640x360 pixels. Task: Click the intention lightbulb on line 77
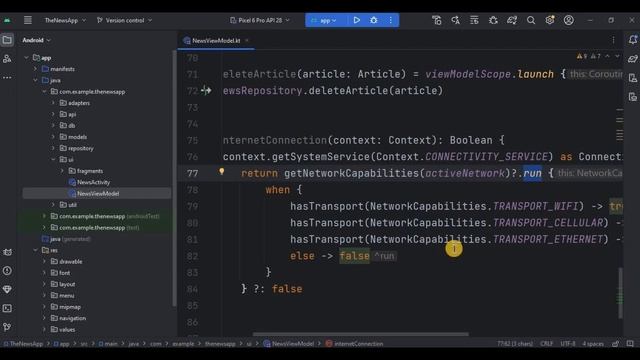pyautogui.click(x=222, y=171)
